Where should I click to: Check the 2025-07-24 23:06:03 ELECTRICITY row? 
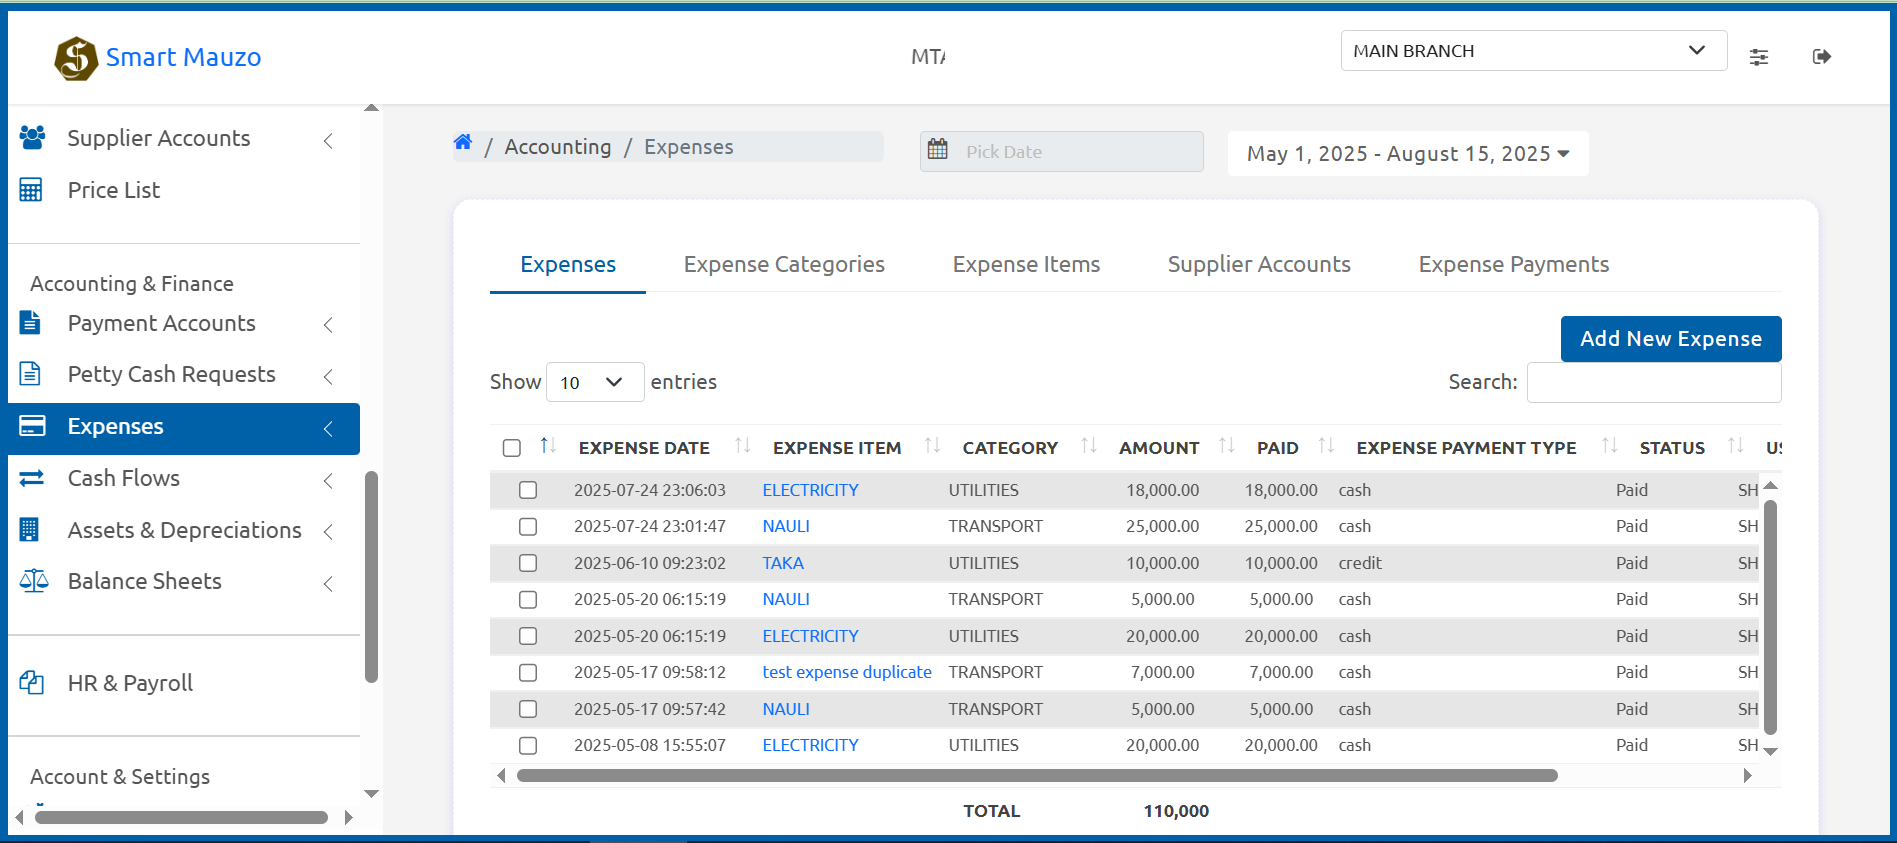(x=528, y=490)
